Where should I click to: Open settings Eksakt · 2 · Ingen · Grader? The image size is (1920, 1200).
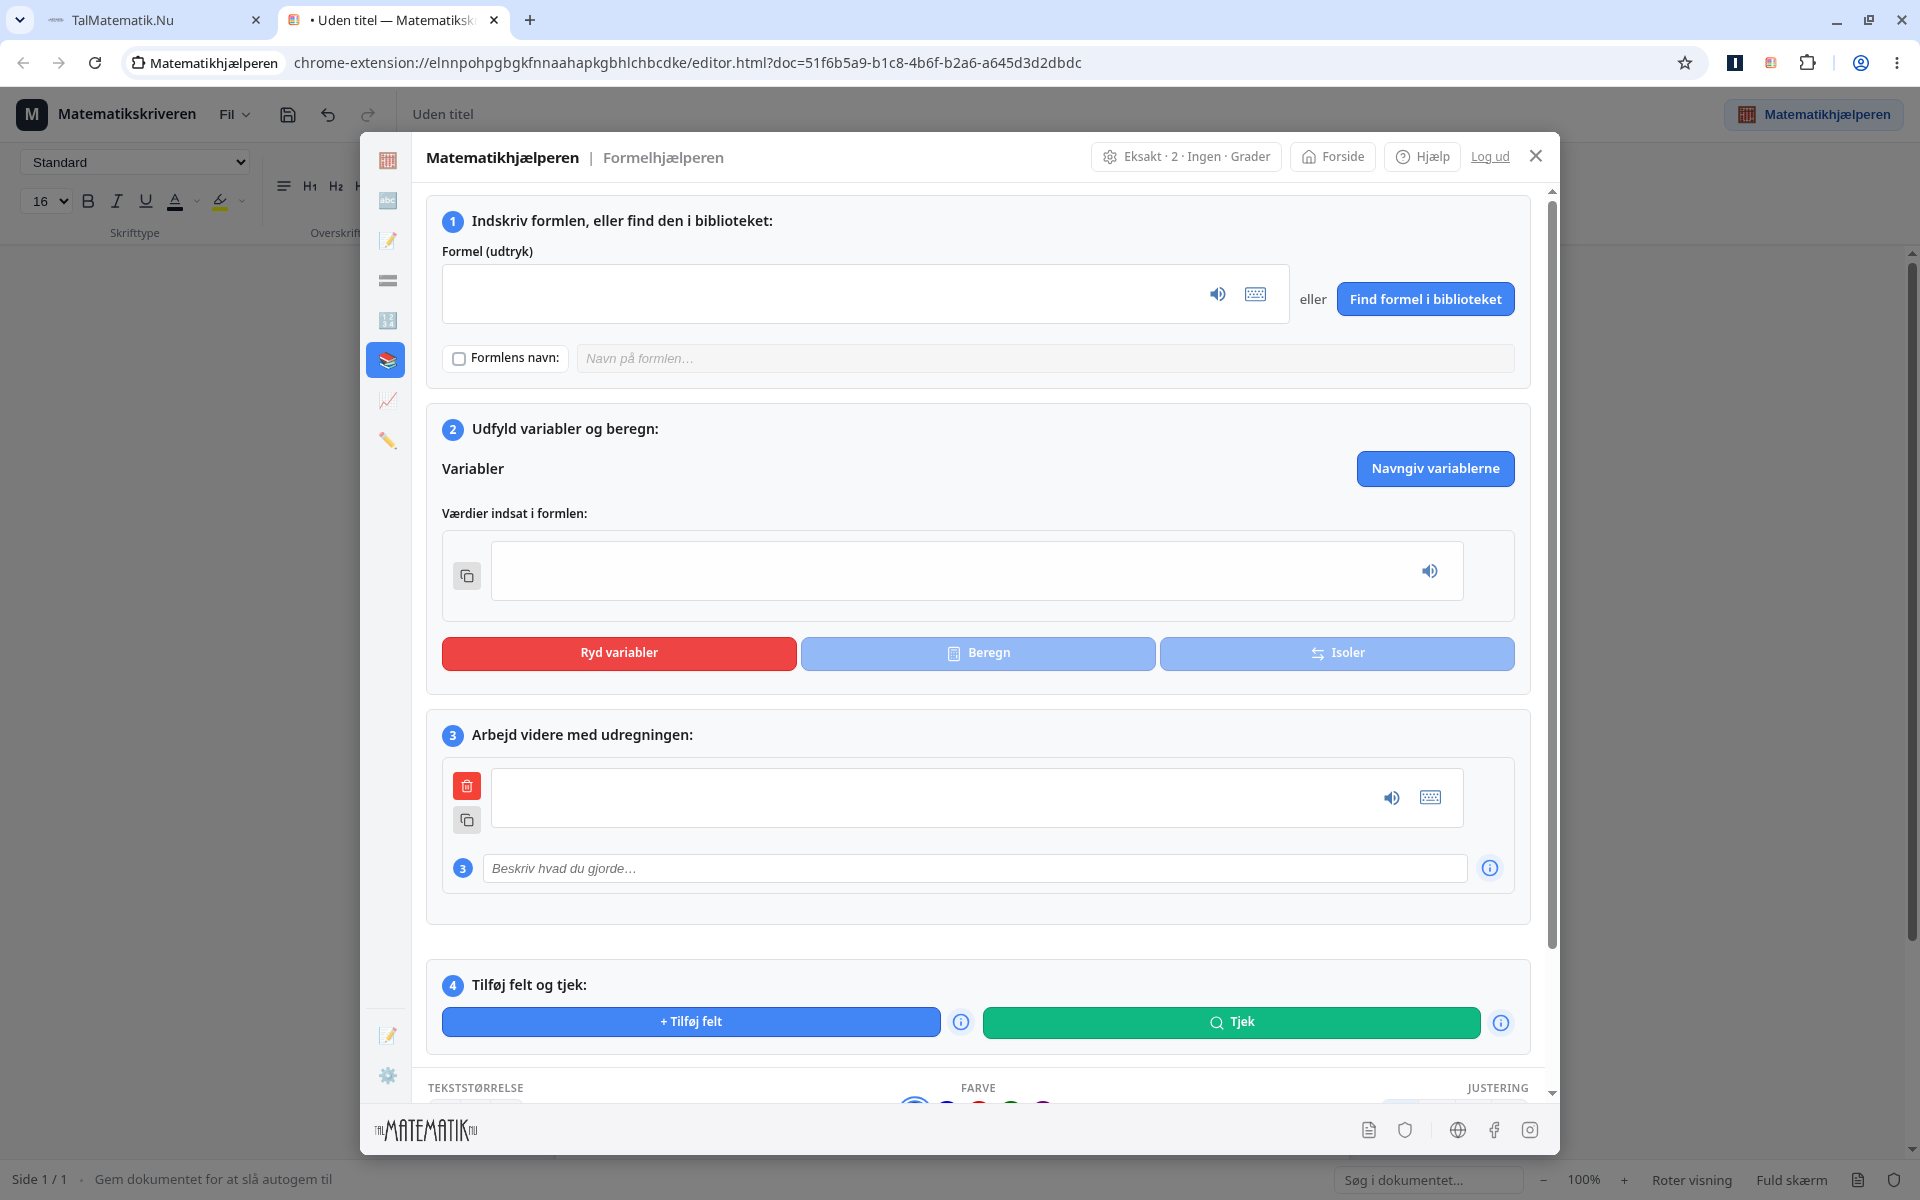(x=1186, y=157)
